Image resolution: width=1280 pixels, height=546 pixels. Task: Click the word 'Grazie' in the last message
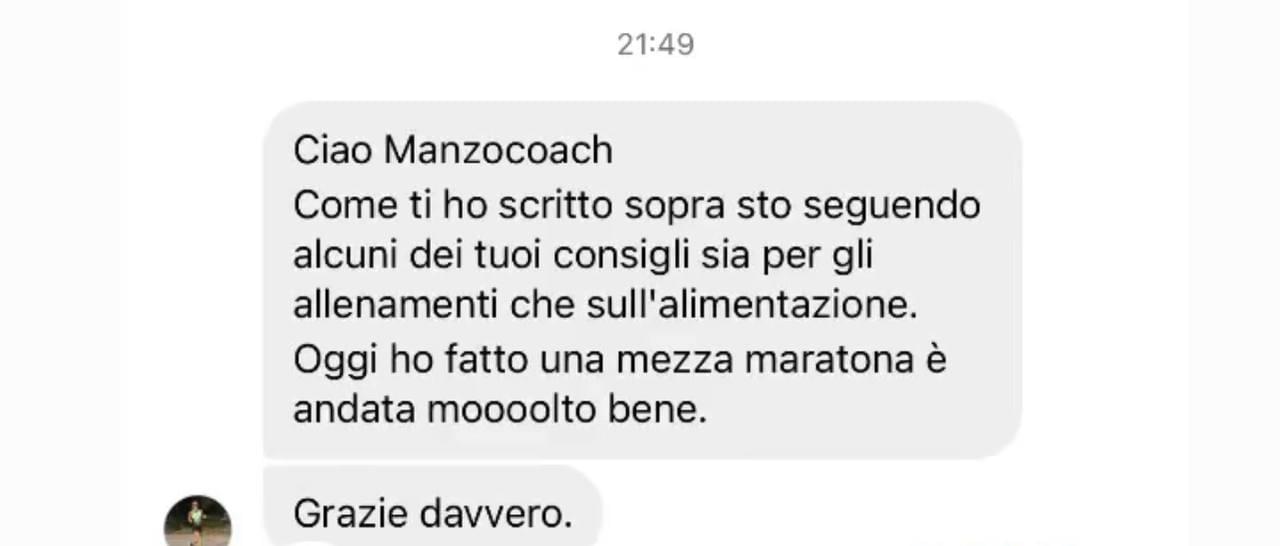point(351,514)
